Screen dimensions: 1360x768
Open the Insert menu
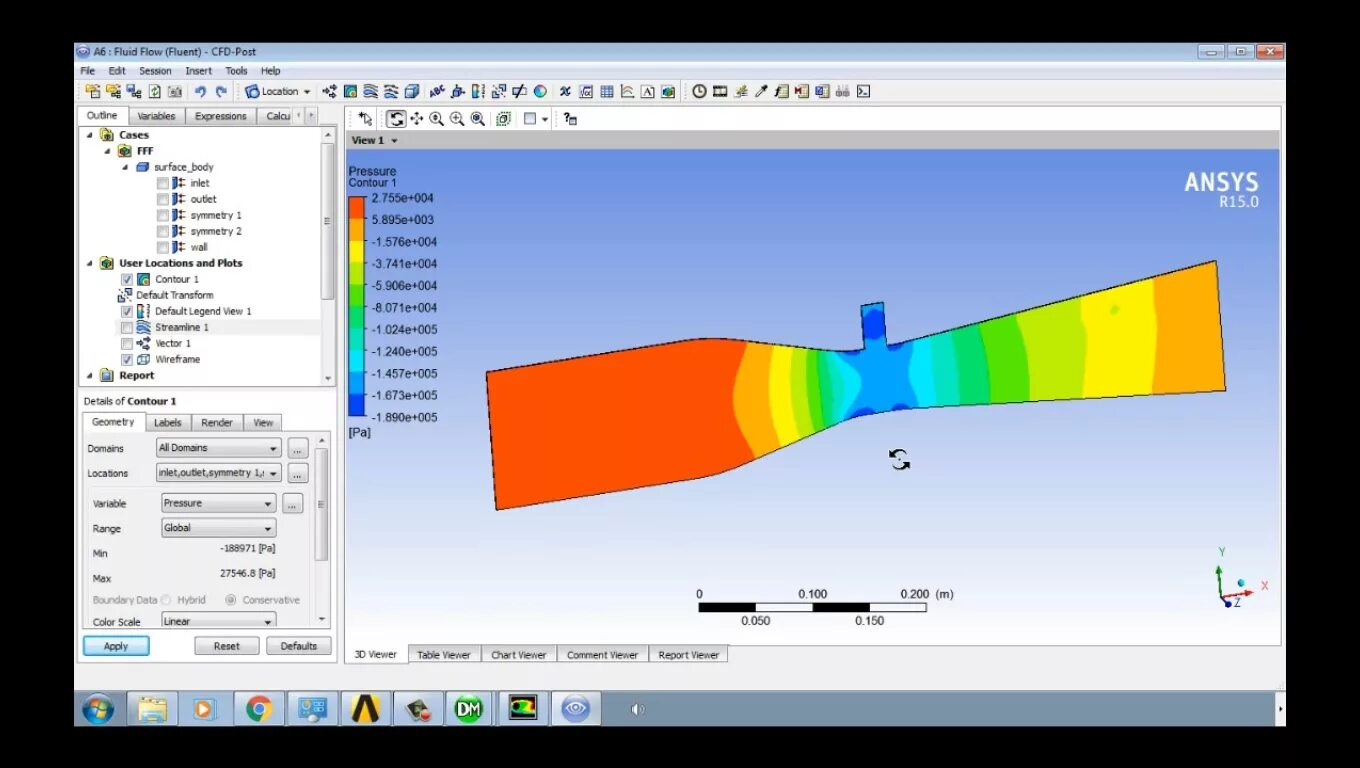[198, 71]
